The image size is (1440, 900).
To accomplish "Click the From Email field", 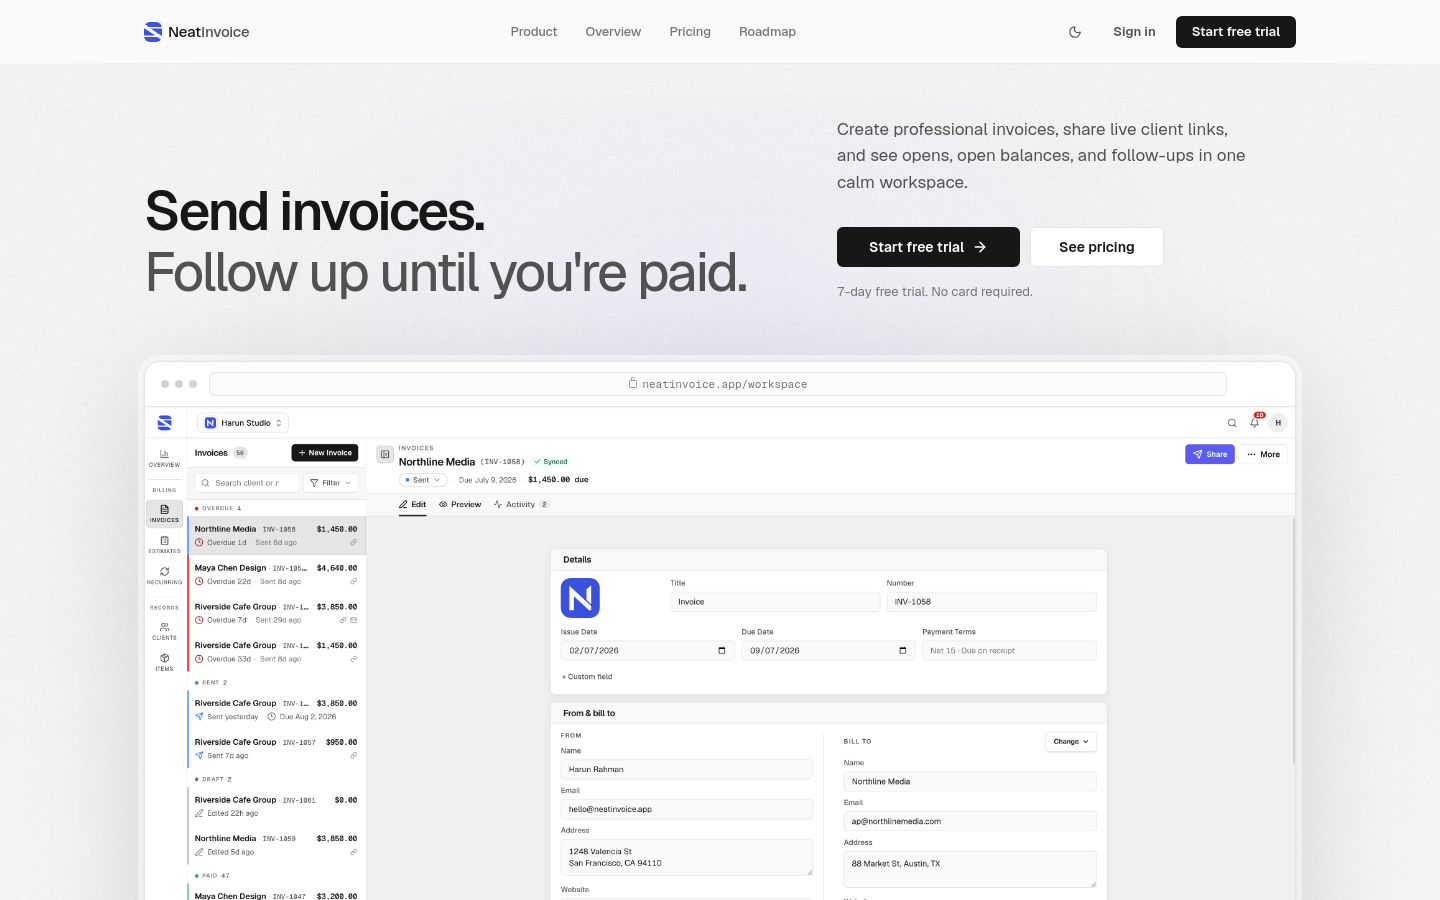I will [687, 809].
